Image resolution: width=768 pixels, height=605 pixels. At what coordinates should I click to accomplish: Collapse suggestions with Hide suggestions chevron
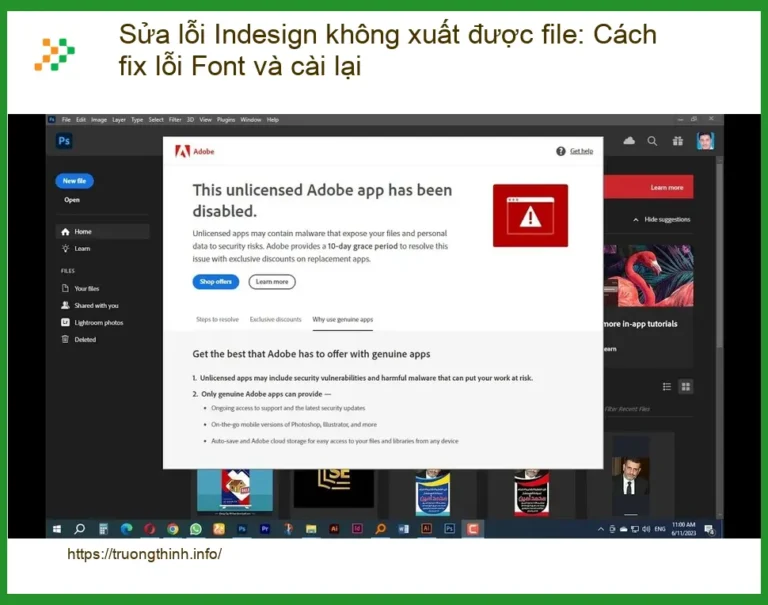(x=636, y=219)
